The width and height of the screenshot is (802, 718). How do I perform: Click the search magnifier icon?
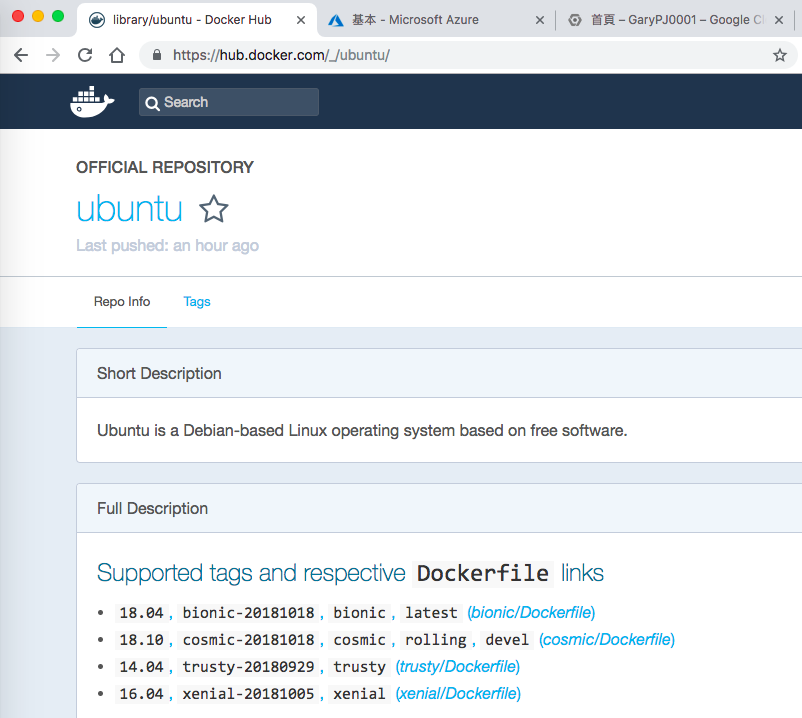[152, 103]
